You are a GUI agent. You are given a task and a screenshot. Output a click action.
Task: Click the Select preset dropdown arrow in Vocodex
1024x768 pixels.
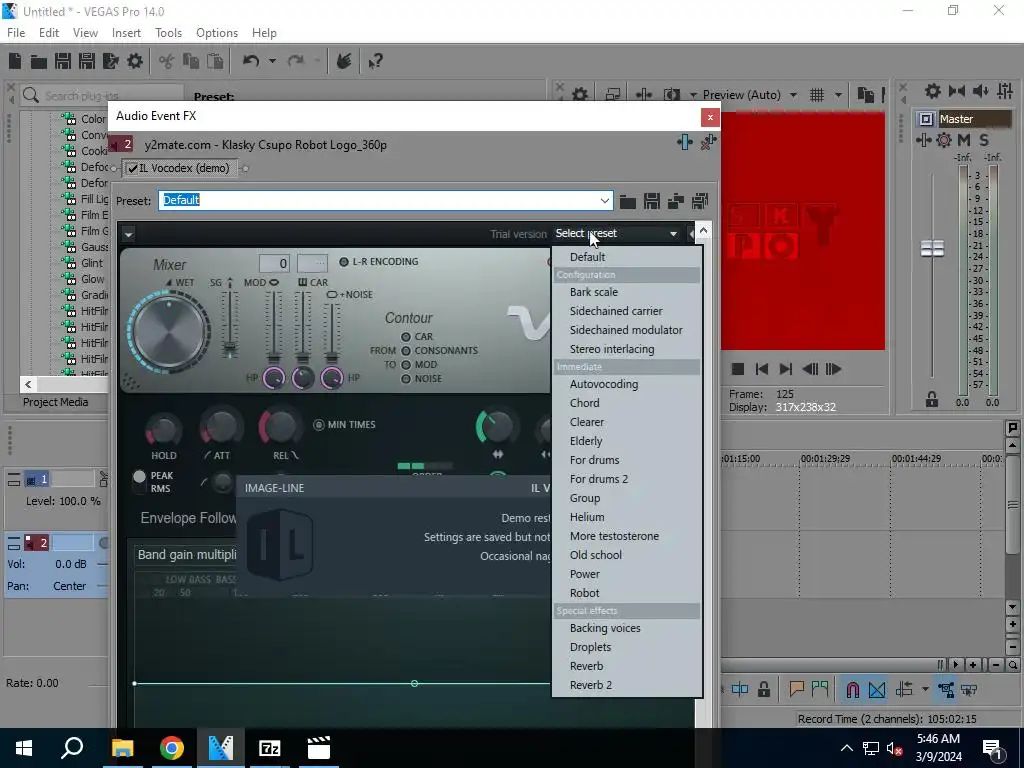(x=673, y=234)
